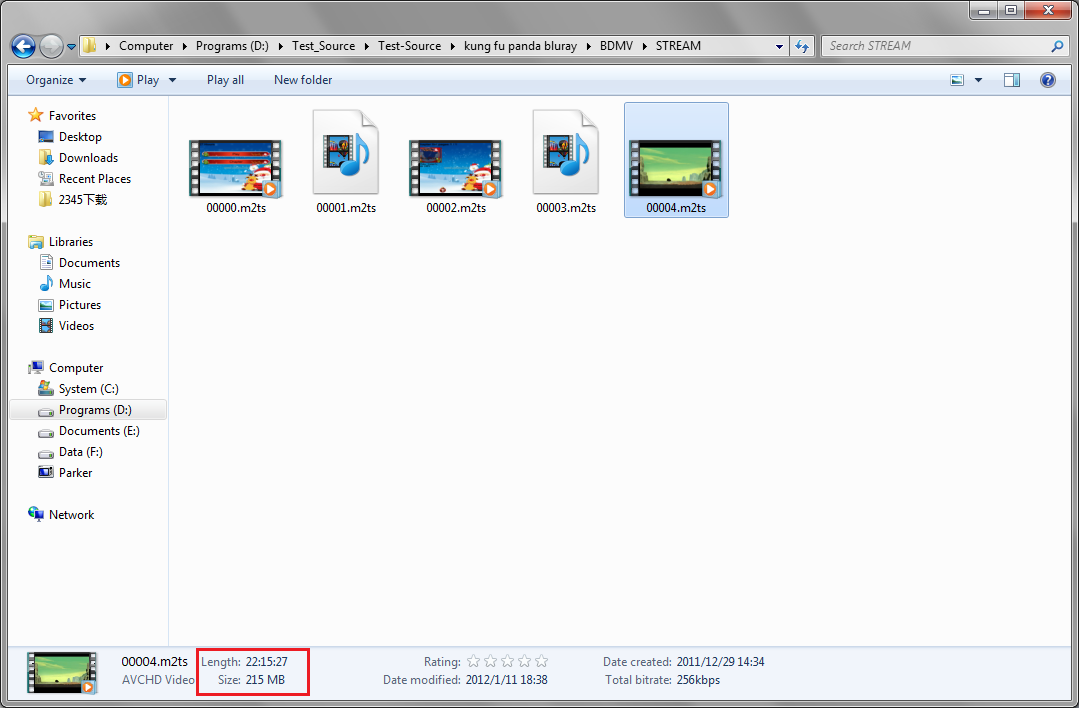Expand subfolders arrow after BDMV breadcrumb

coord(645,46)
